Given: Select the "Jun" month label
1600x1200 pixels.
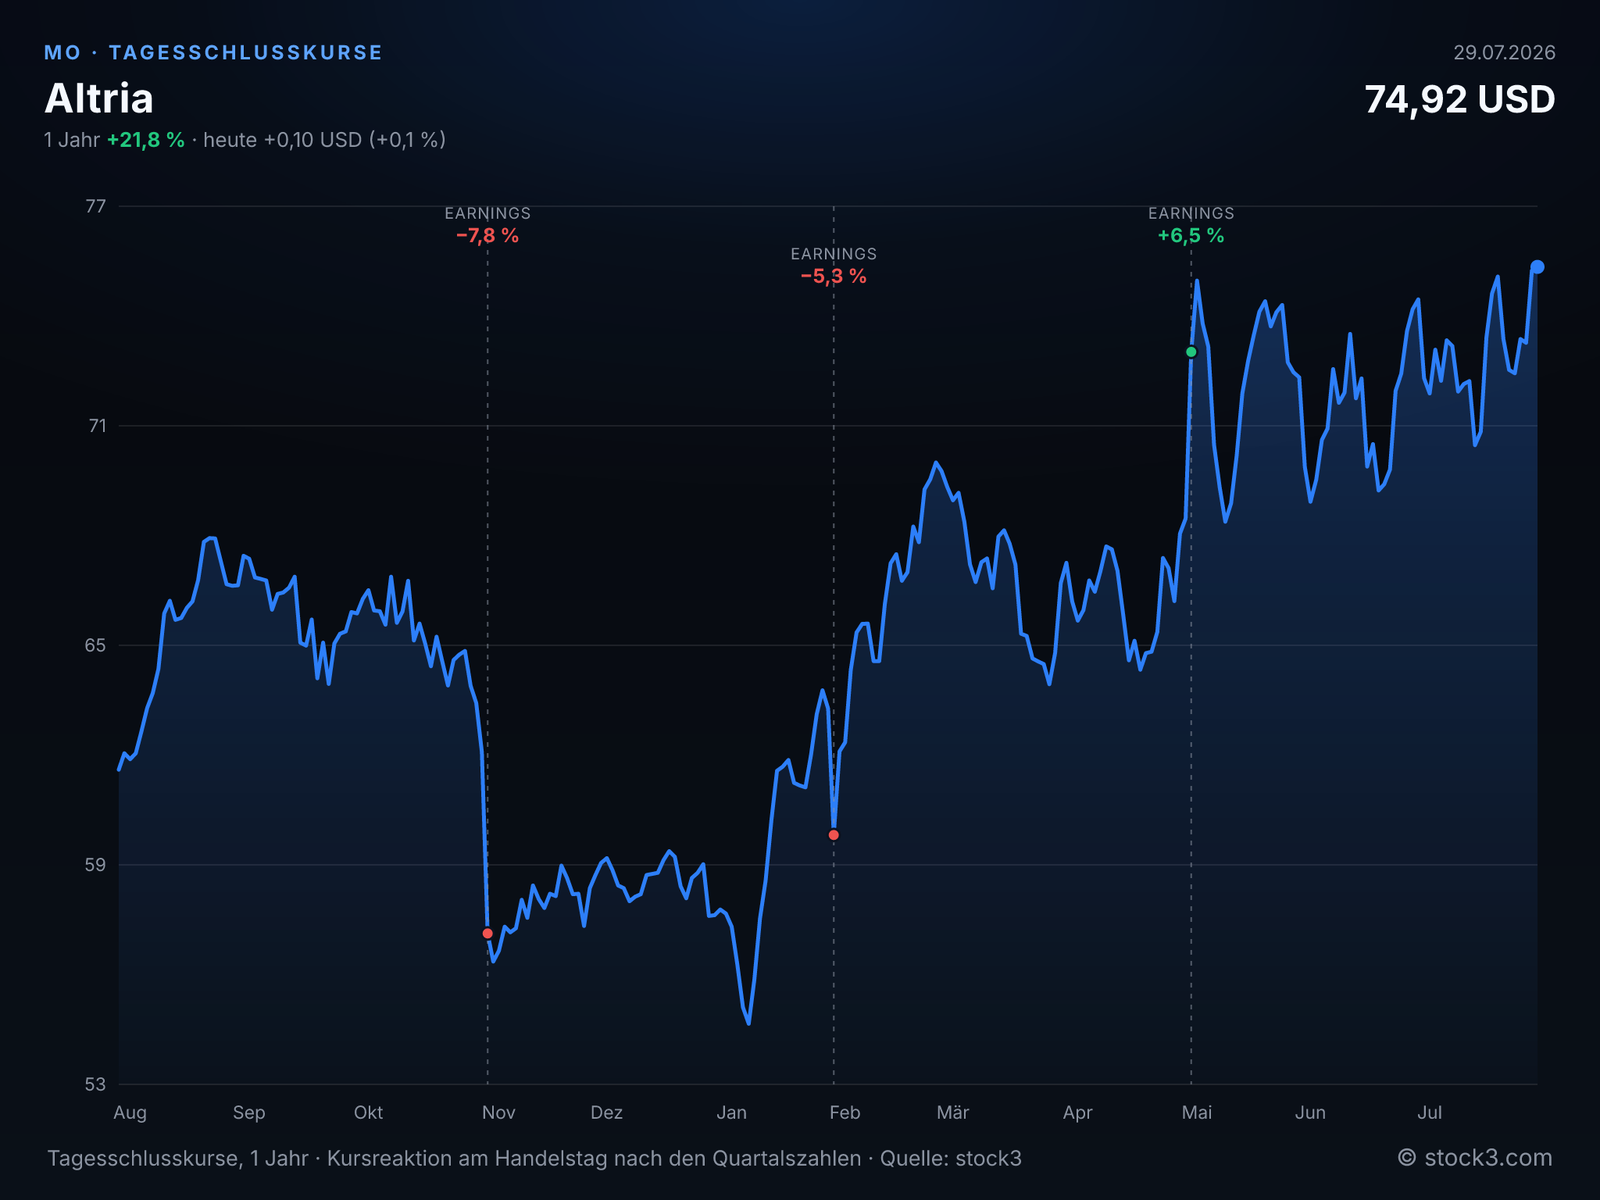Looking at the screenshot, I should (1310, 1113).
